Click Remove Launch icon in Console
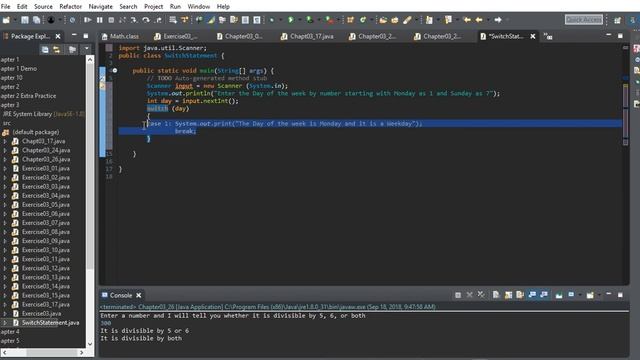This screenshot has width=640, height=360. coord(469,295)
